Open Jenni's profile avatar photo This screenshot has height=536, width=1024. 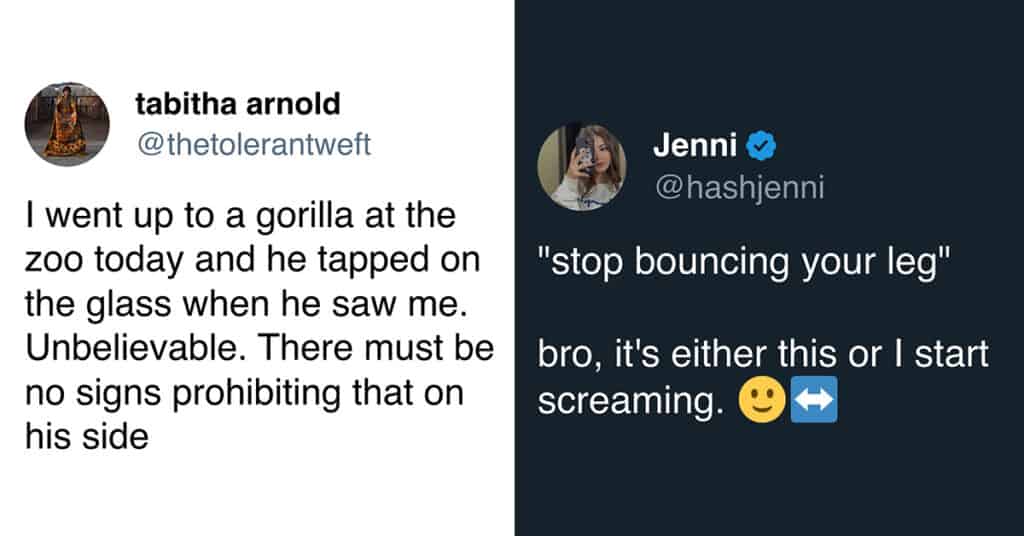click(x=582, y=167)
